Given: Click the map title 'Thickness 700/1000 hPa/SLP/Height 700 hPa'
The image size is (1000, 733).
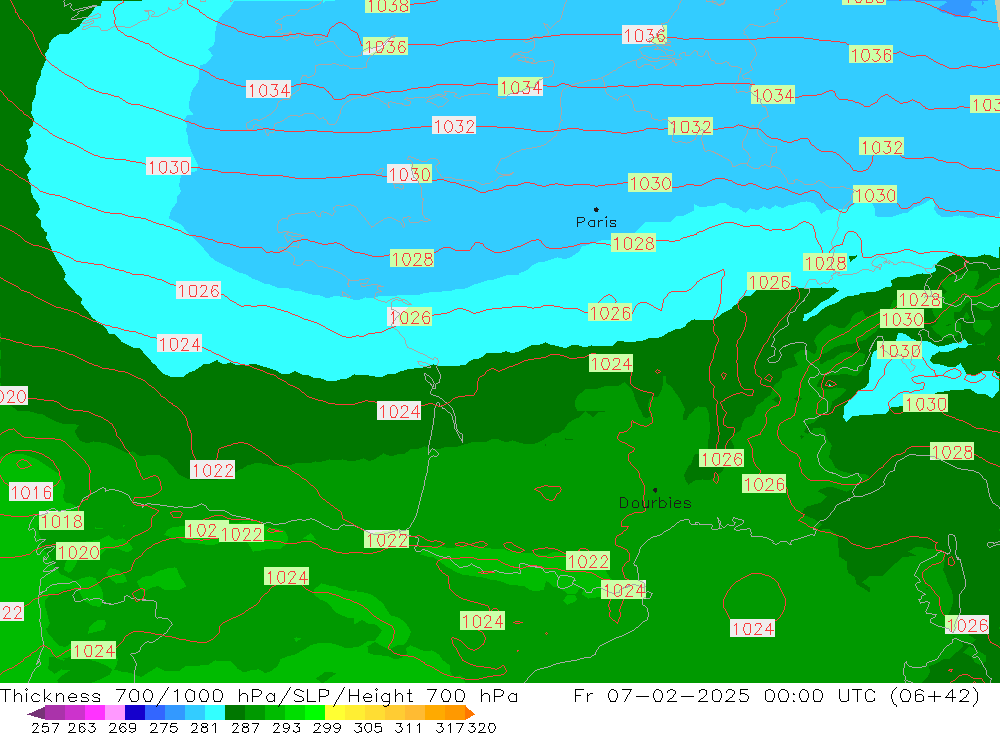Looking at the screenshot, I should tap(259, 695).
